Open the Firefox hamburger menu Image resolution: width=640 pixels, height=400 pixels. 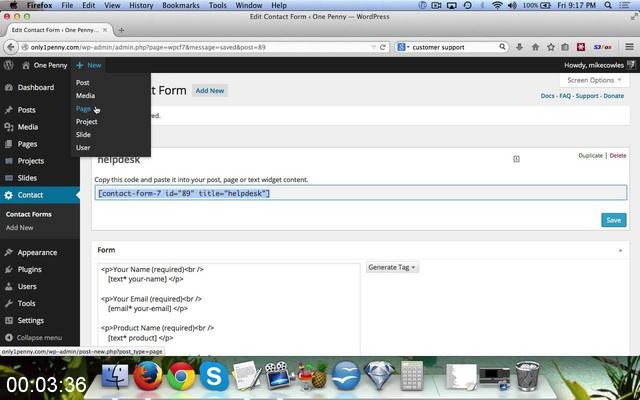[x=629, y=47]
